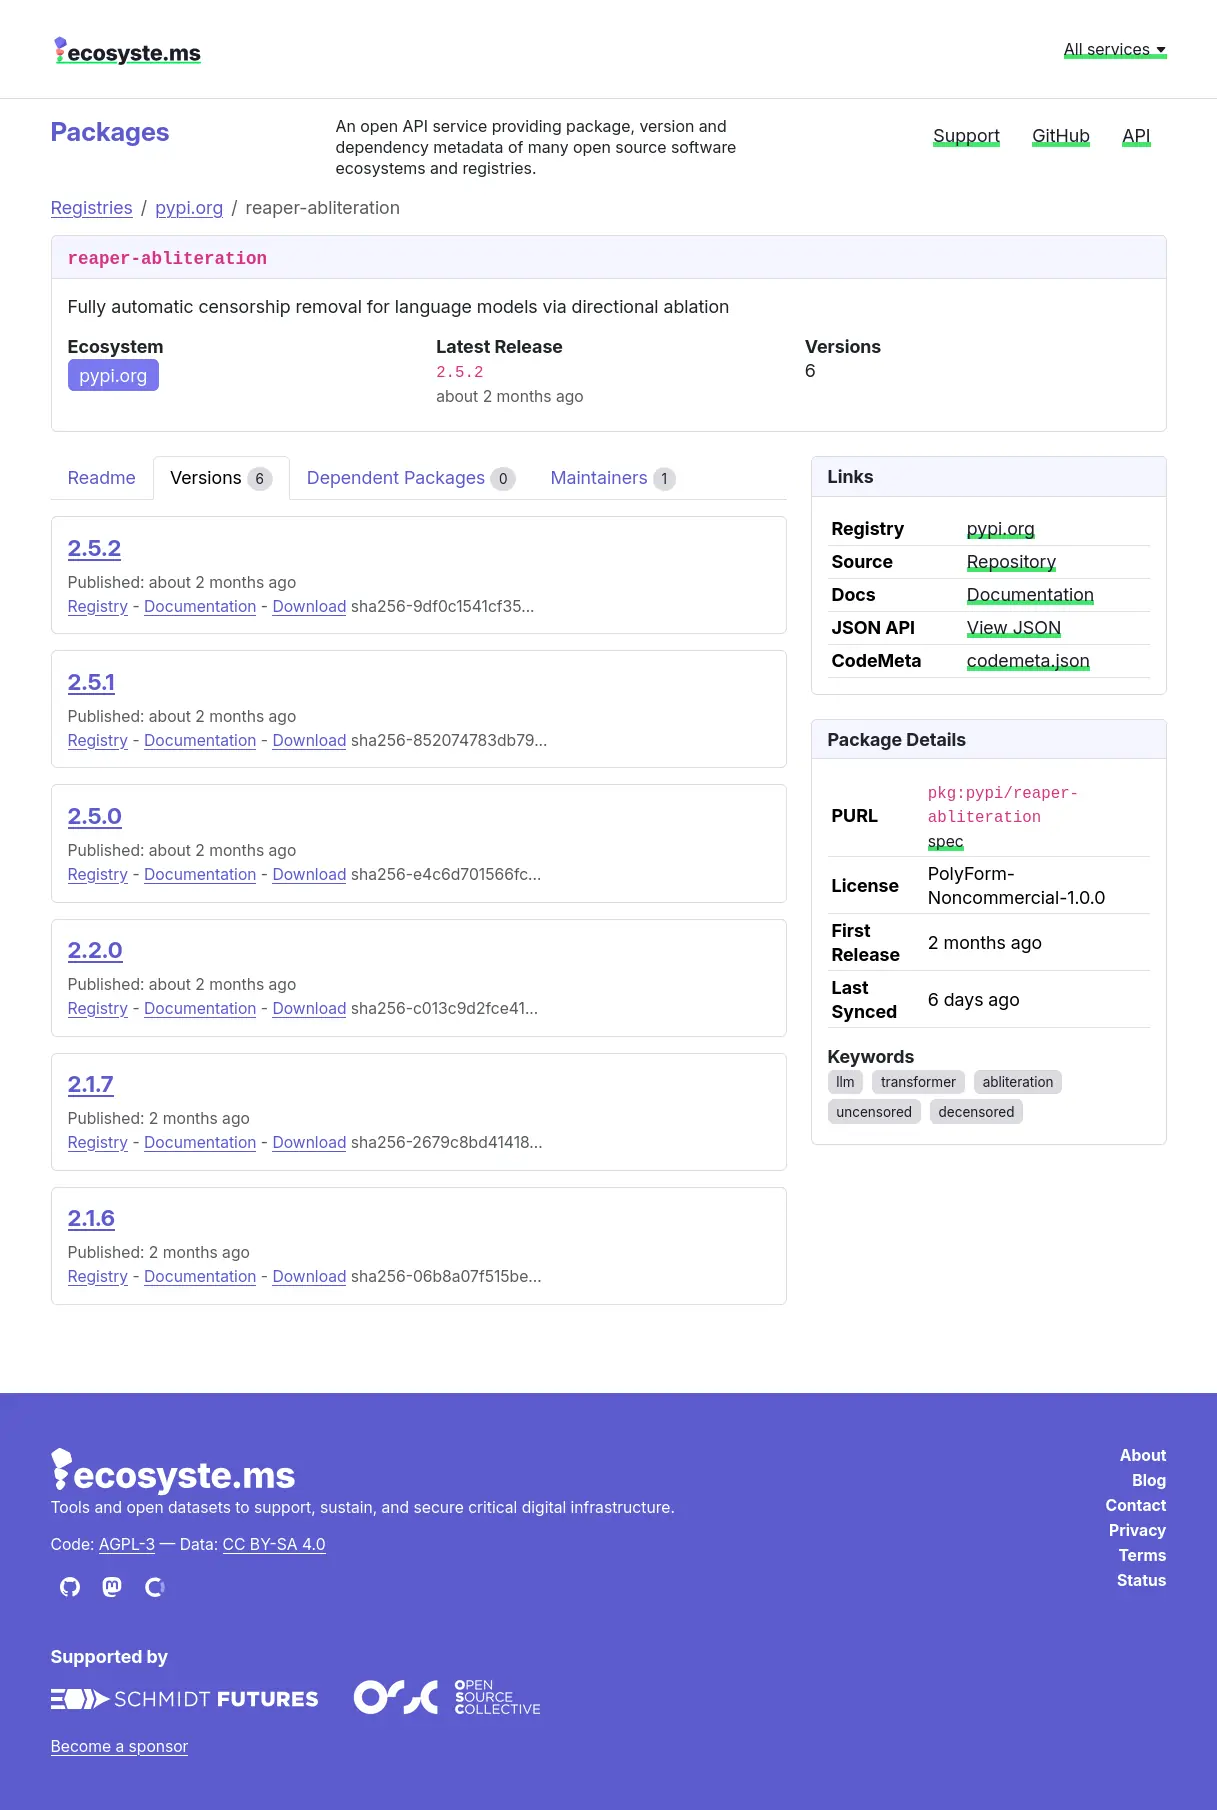
Task: Open Documentation link for version 2.1.6
Action: click(200, 1276)
